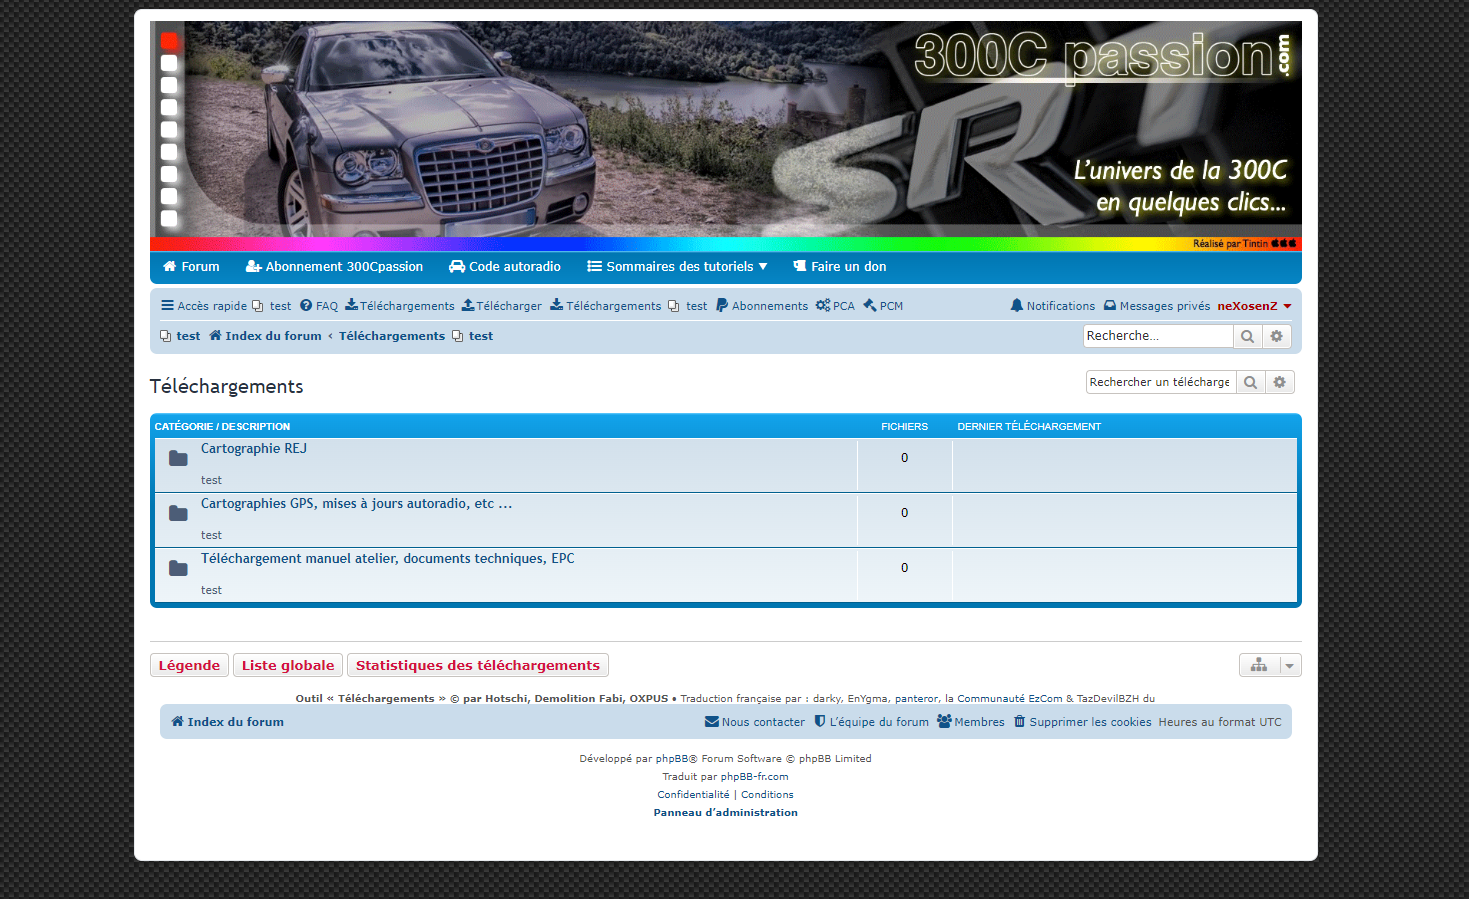Viewport: 1469px width, 899px height.
Task: Open the Confidentialité link
Action: (x=693, y=795)
